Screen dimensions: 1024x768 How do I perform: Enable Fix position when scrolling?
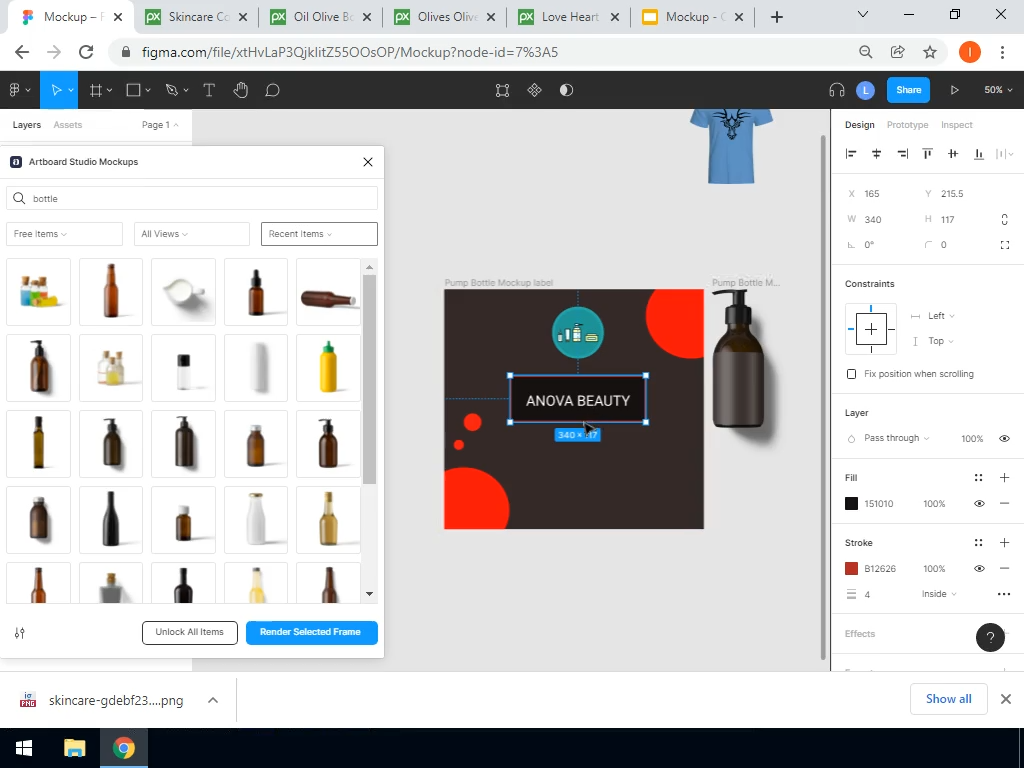[x=852, y=374]
